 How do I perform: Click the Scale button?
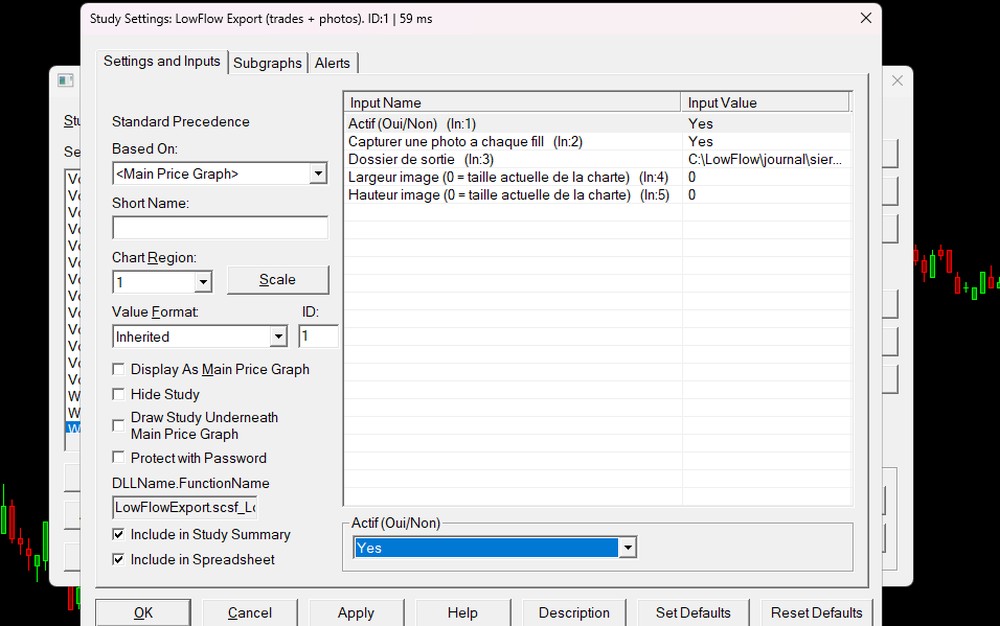(x=277, y=280)
